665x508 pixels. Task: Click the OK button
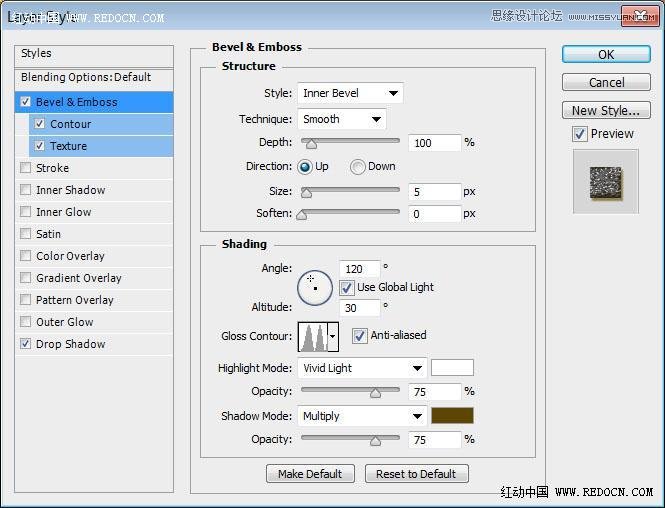pos(606,55)
